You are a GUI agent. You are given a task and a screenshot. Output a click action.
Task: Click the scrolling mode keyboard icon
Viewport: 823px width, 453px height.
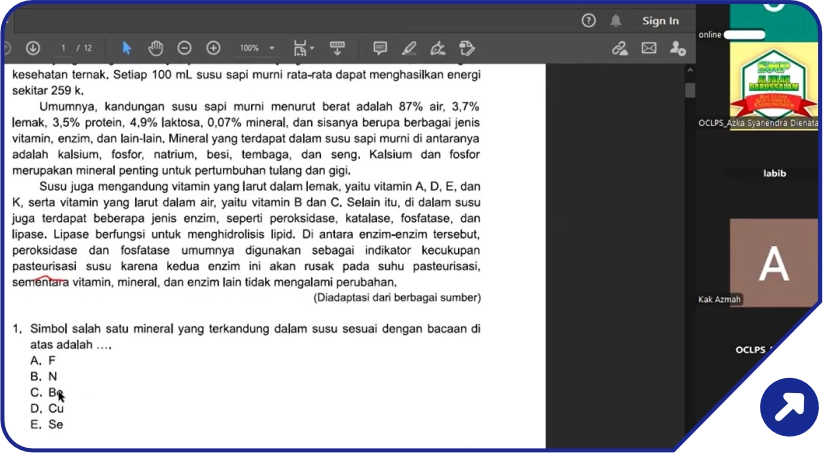pyautogui.click(x=337, y=48)
